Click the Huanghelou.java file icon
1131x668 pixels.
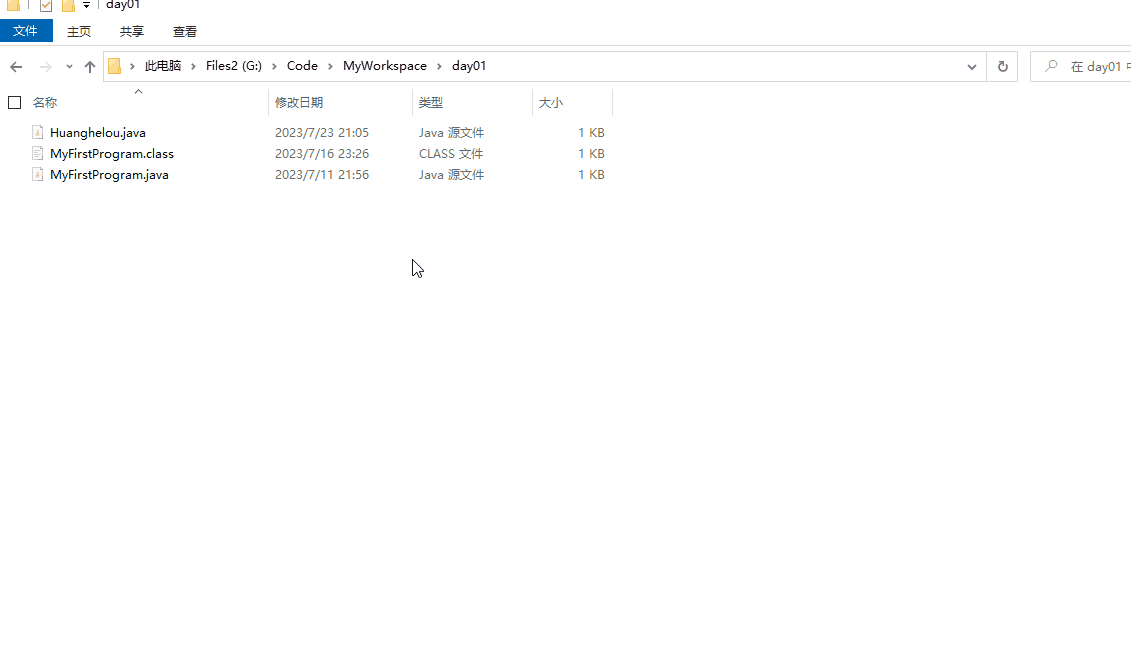(x=38, y=133)
